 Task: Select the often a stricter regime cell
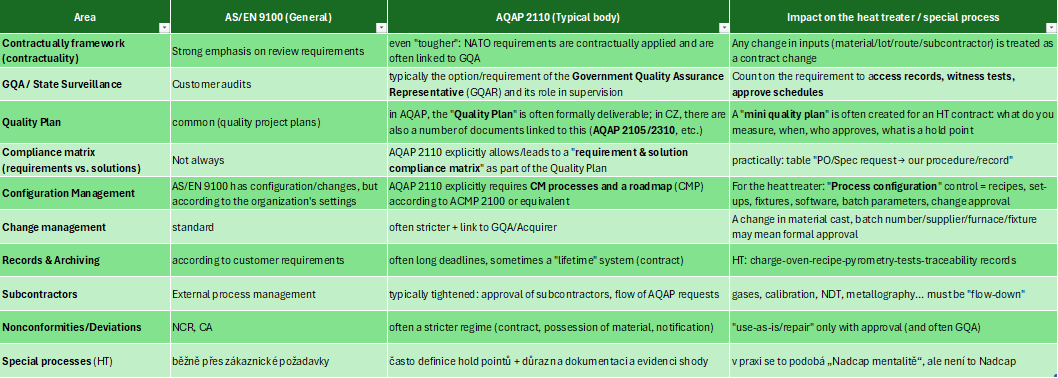[559, 327]
